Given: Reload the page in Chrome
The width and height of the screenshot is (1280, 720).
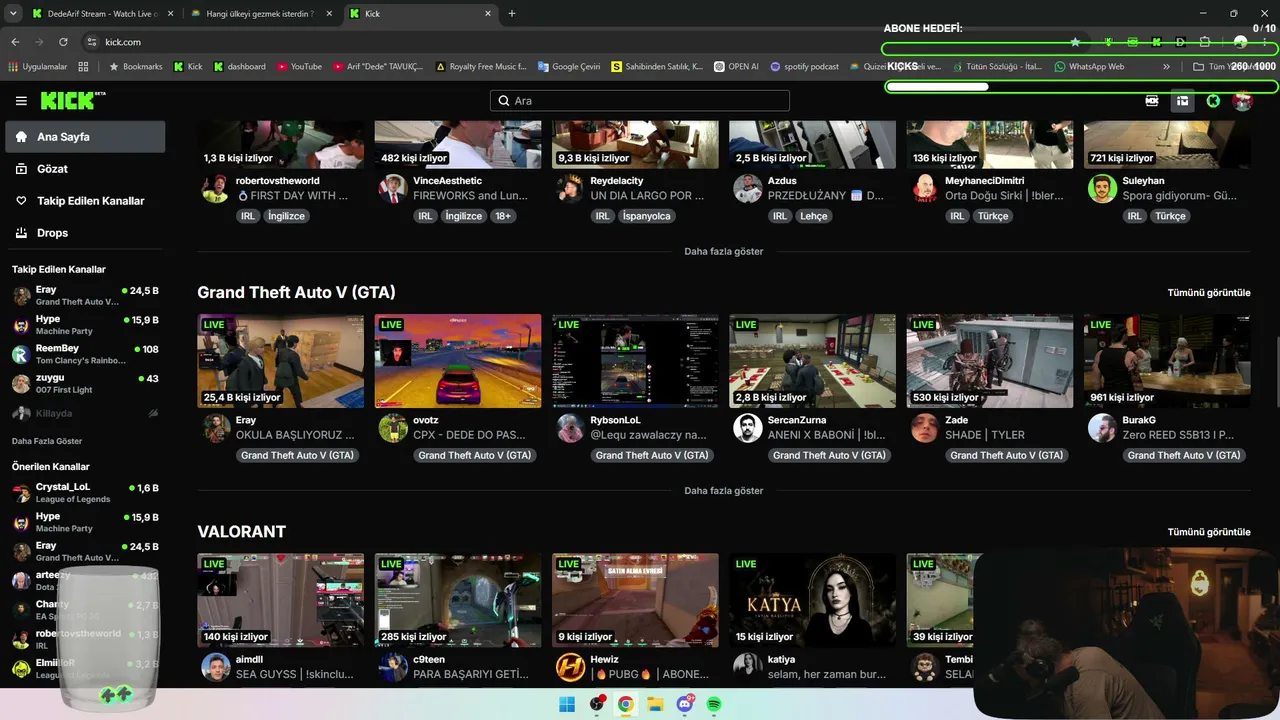Looking at the screenshot, I should point(63,42).
